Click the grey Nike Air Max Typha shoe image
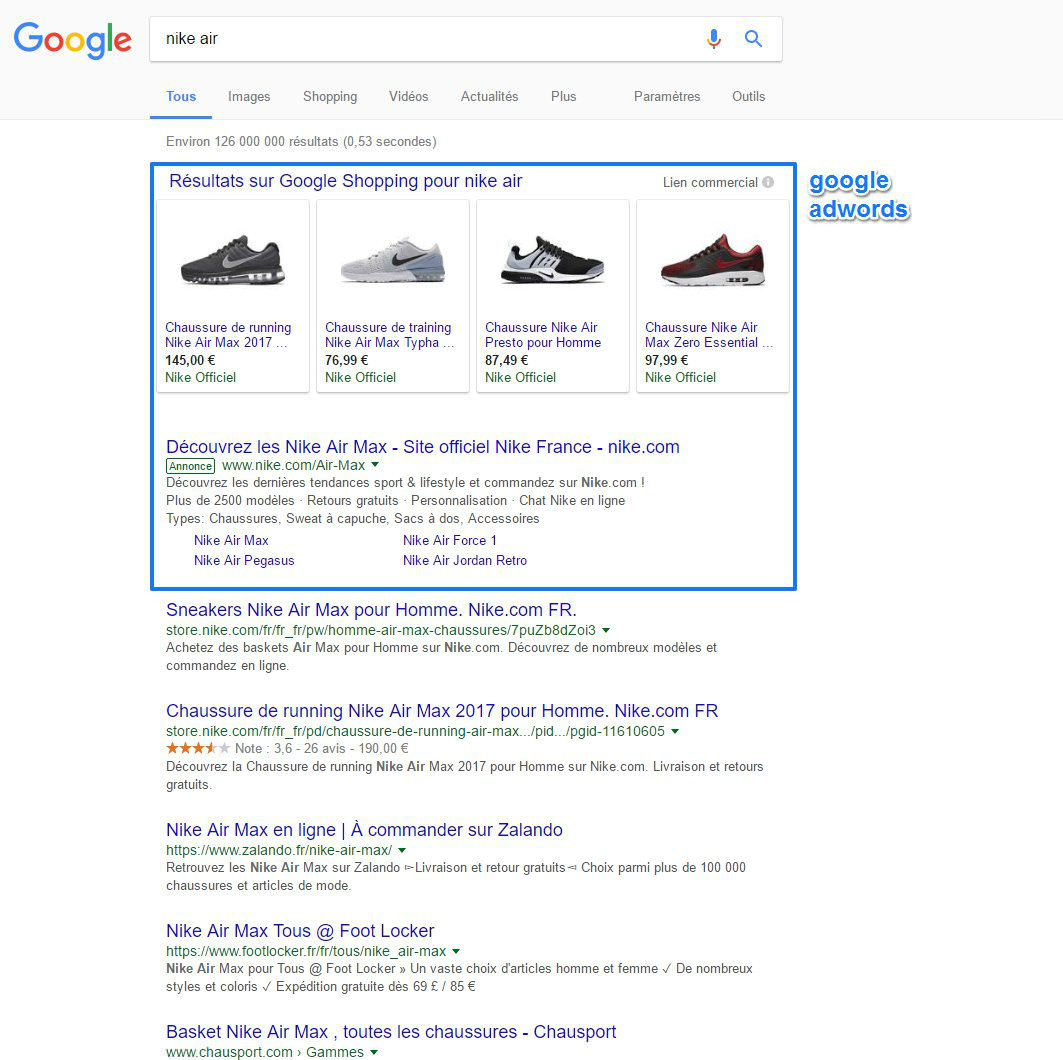Viewport: 1063px width, 1060px height. pos(393,260)
